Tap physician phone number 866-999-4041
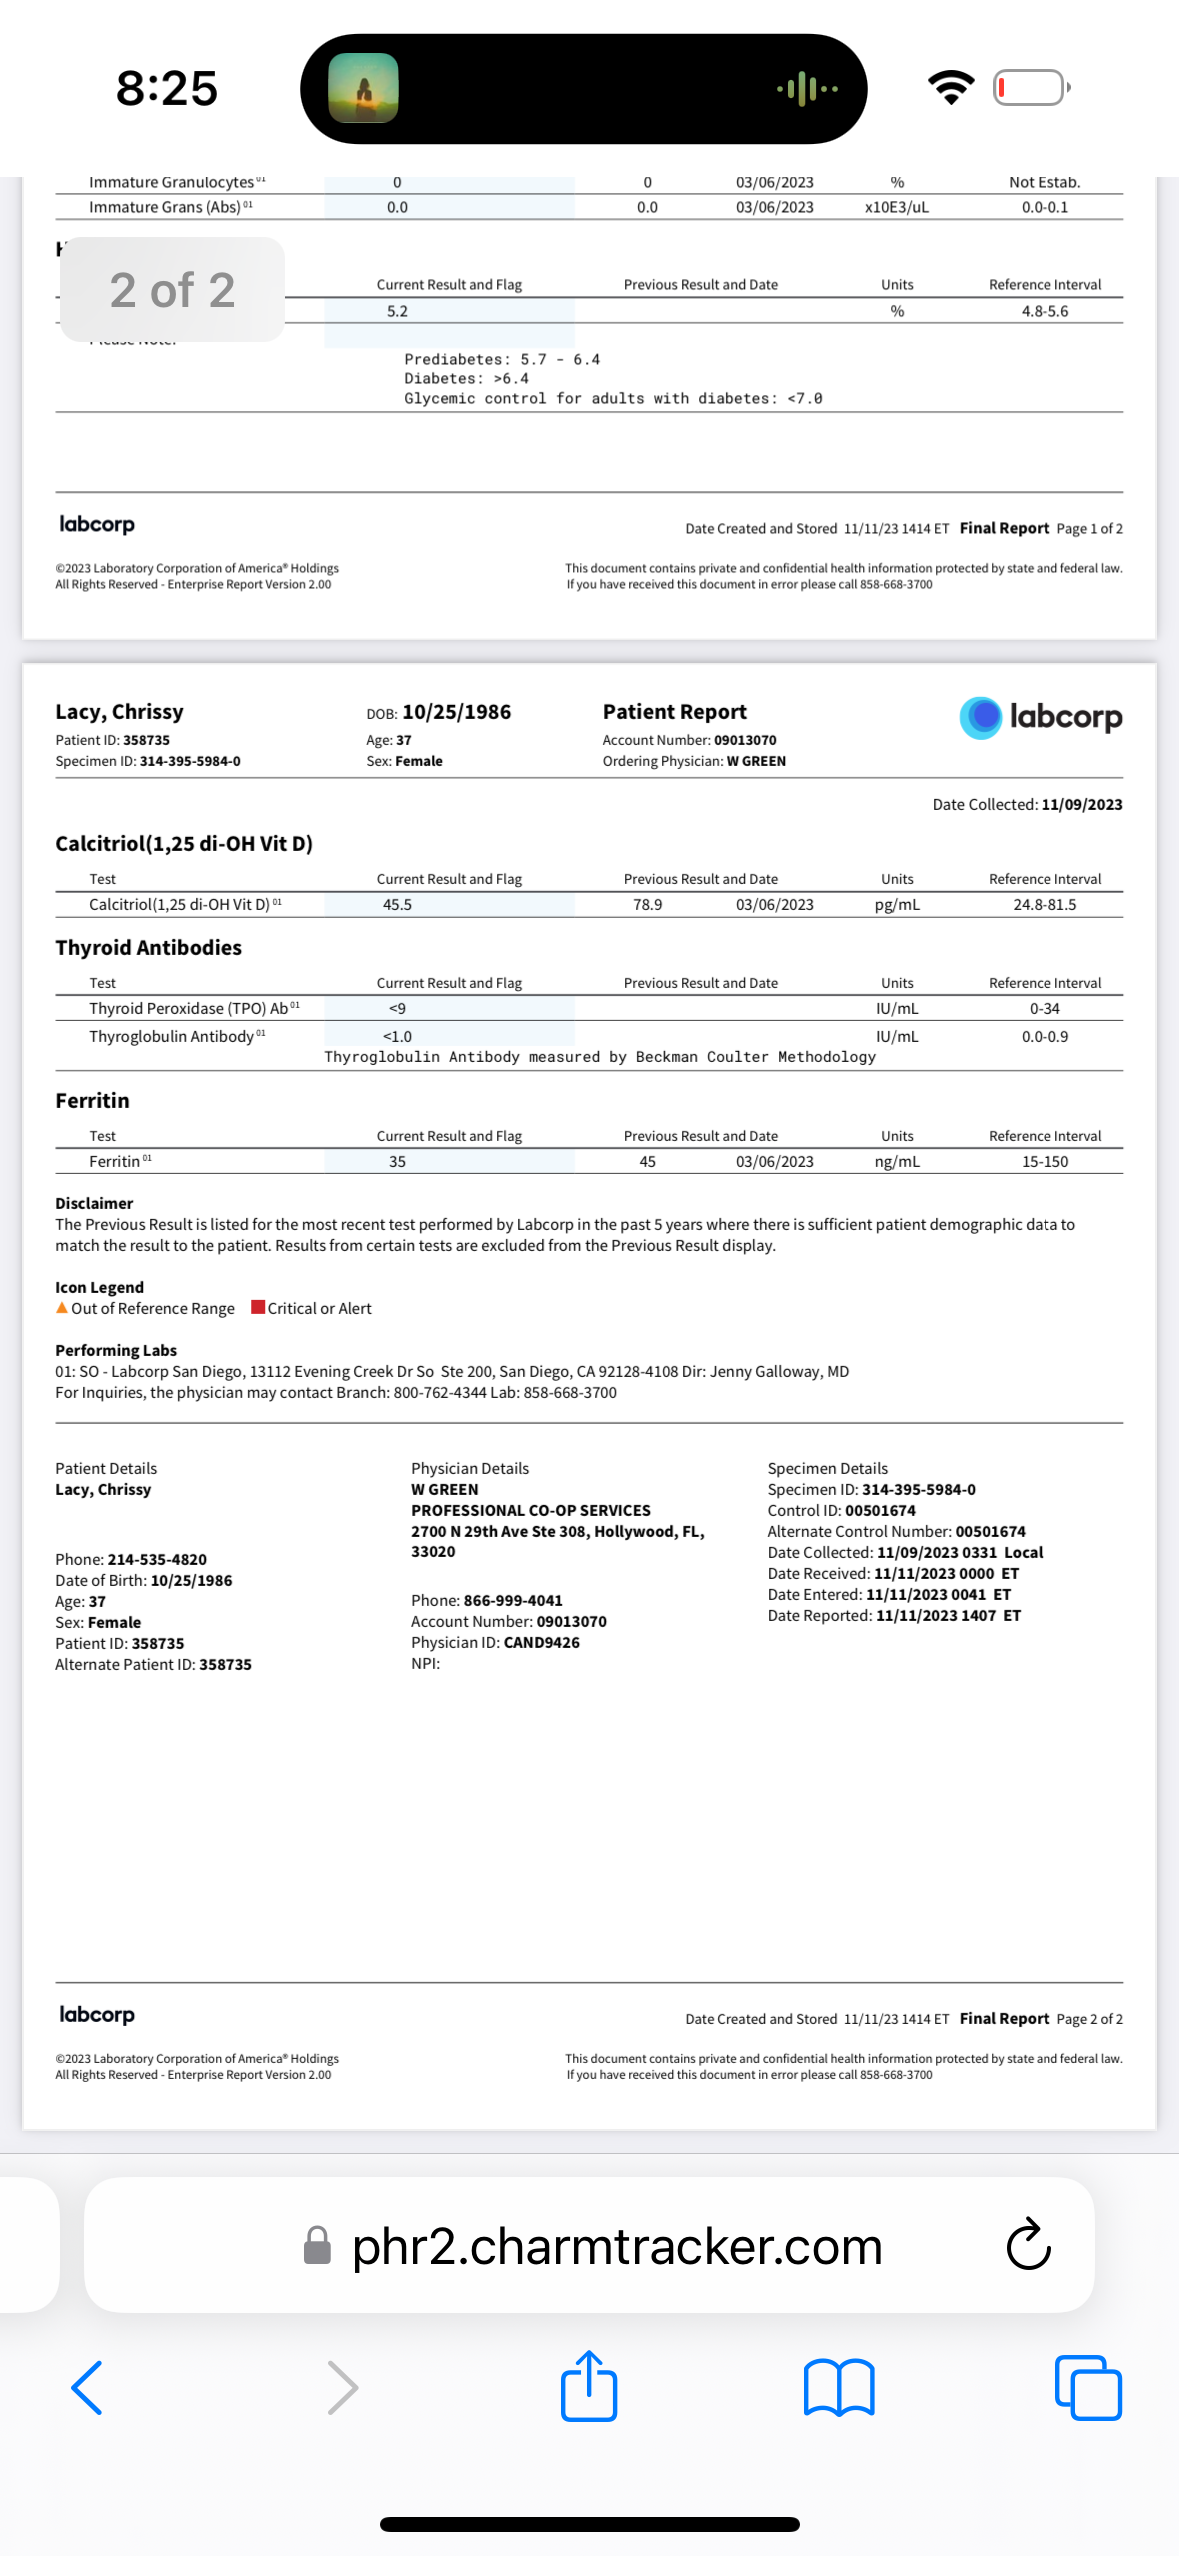The width and height of the screenshot is (1179, 2556). [513, 1600]
